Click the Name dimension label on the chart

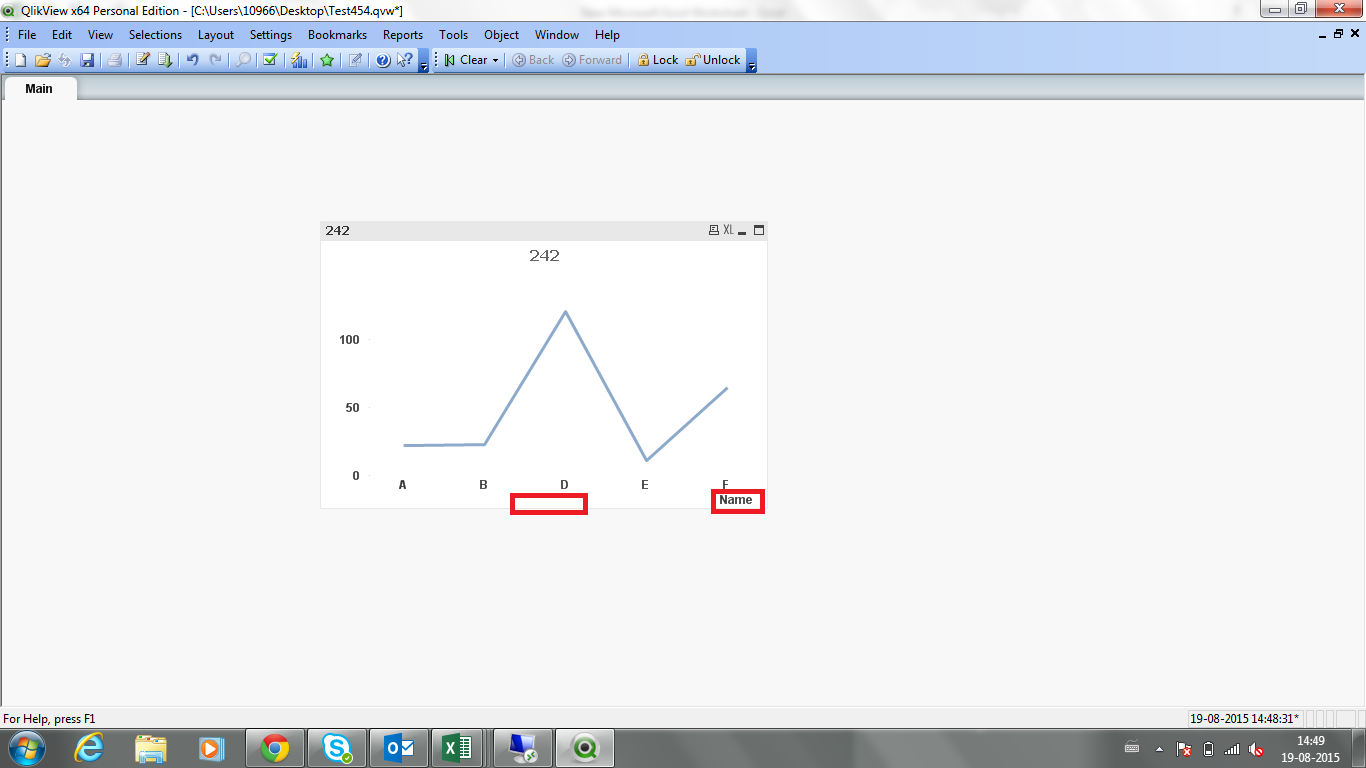(736, 500)
